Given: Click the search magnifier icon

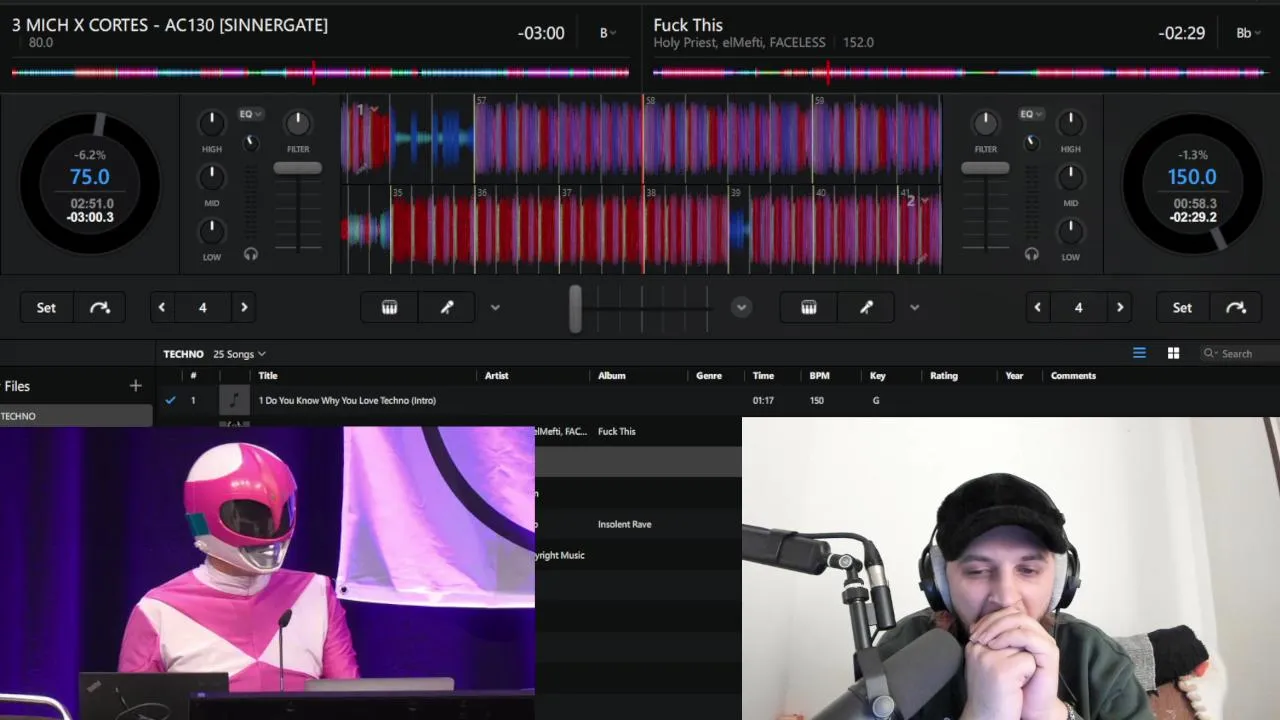Looking at the screenshot, I should tap(1210, 353).
